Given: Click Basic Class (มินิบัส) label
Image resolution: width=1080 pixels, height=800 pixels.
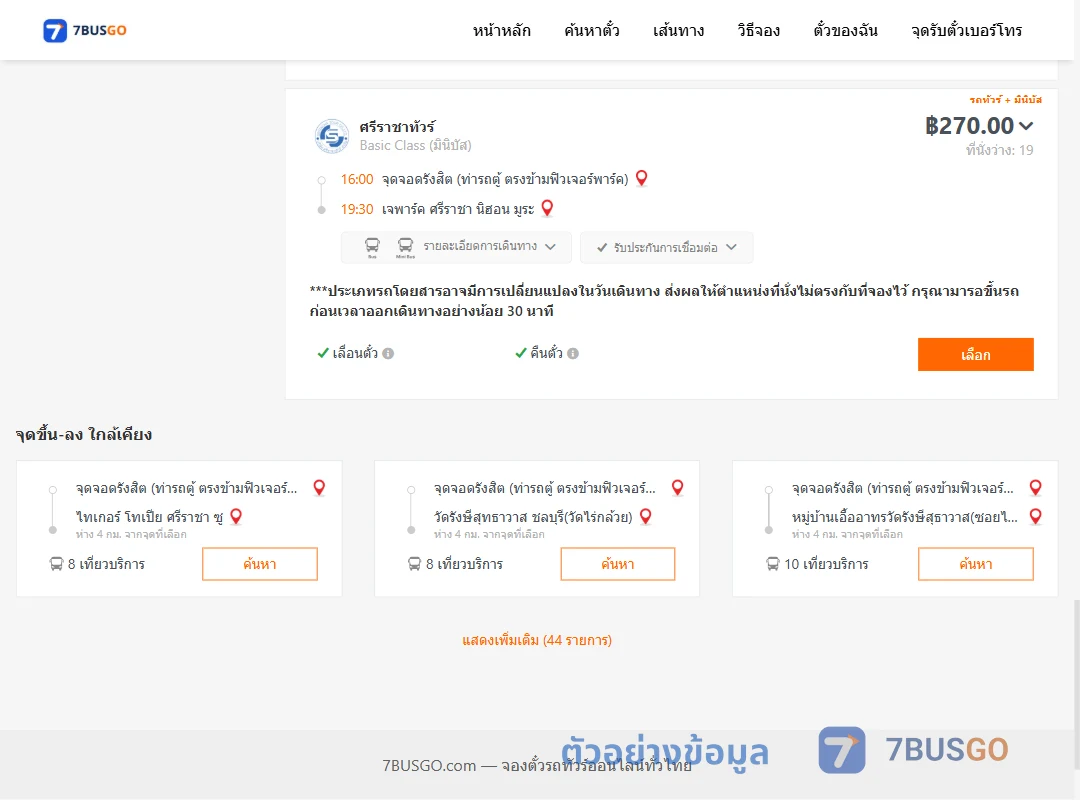Looking at the screenshot, I should [x=415, y=145].
